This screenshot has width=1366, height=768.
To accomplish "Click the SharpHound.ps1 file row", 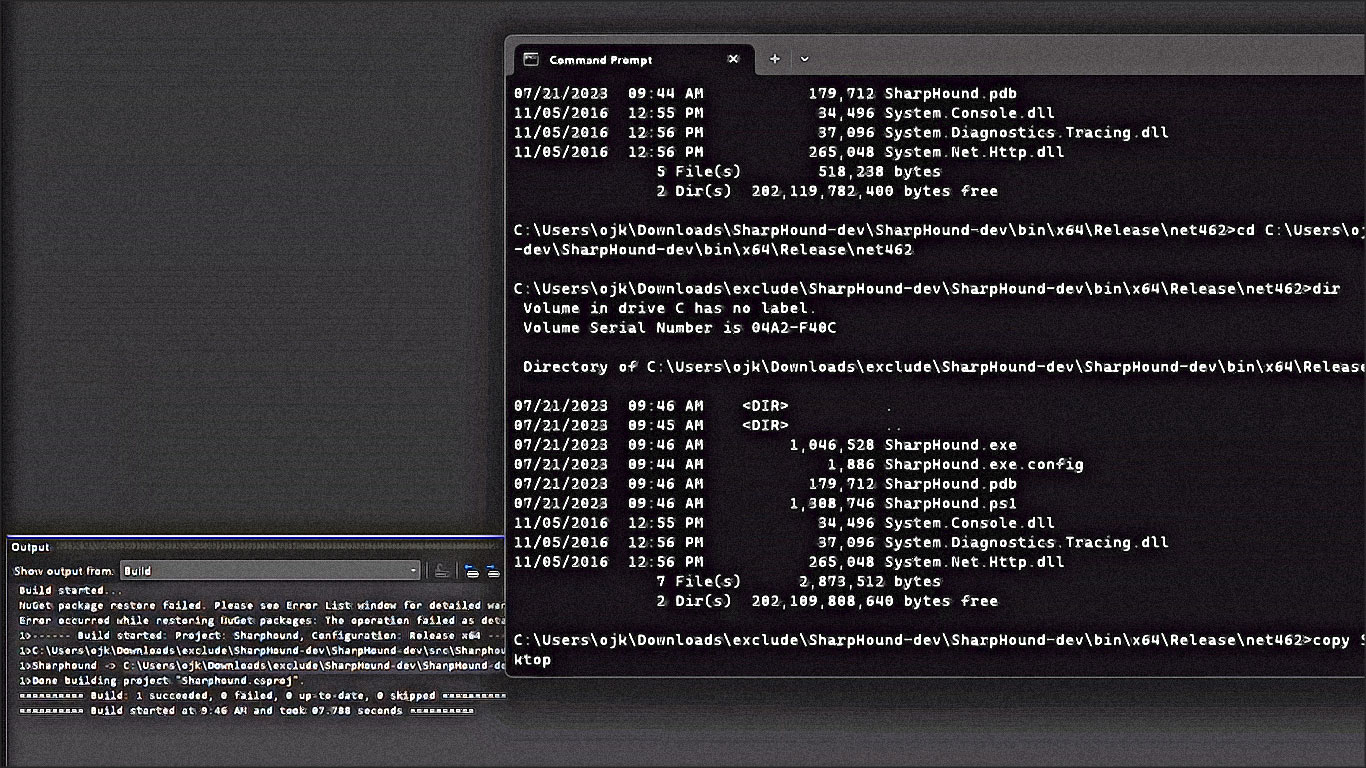I will tap(765, 503).
